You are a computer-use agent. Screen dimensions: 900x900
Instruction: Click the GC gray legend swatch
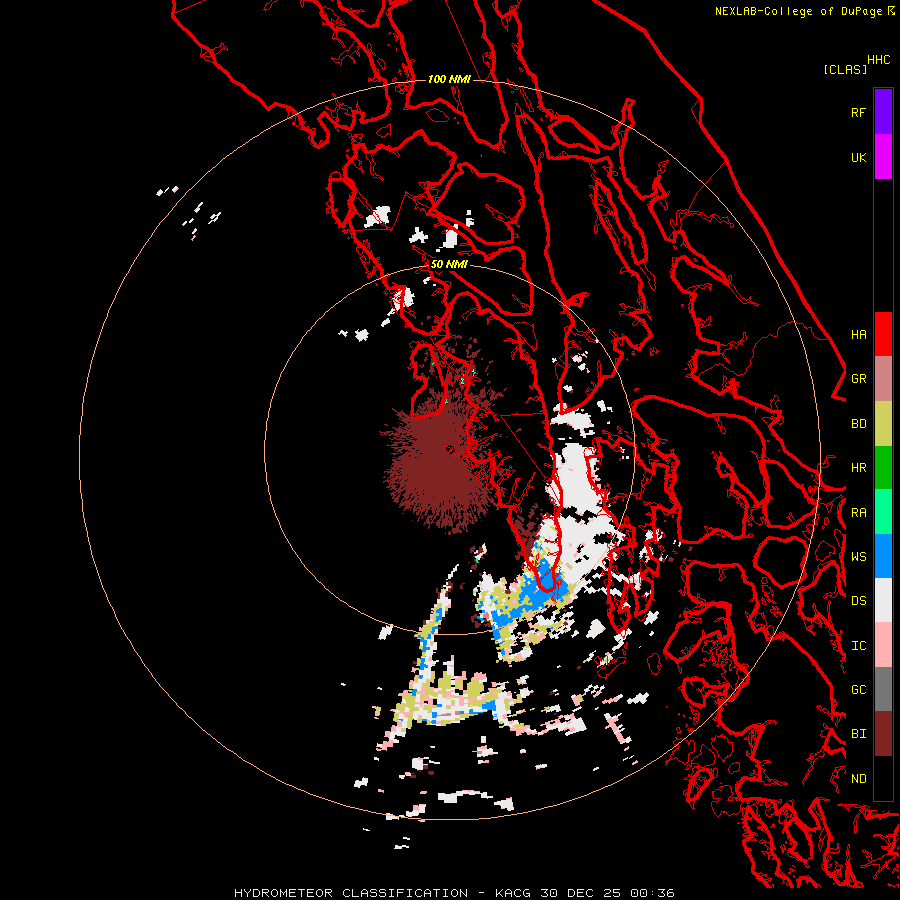coord(883,689)
